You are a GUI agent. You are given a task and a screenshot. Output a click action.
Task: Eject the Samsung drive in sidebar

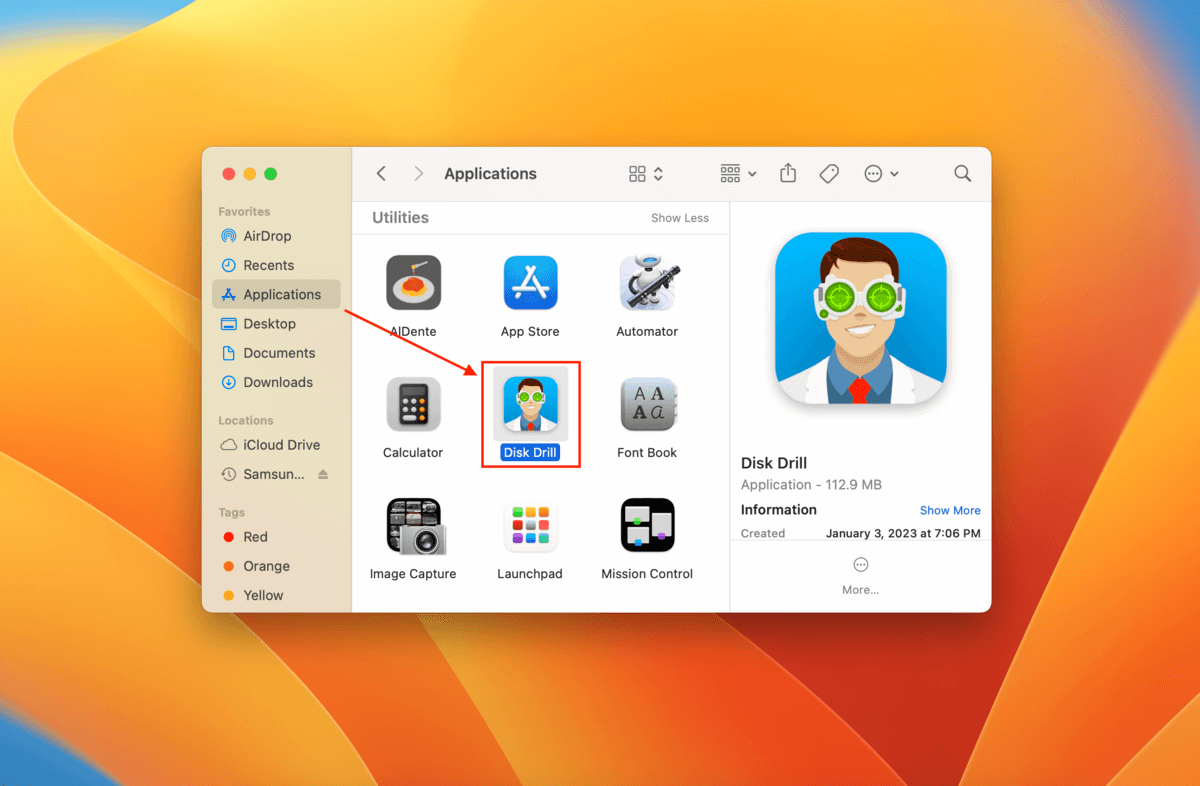[x=323, y=474]
